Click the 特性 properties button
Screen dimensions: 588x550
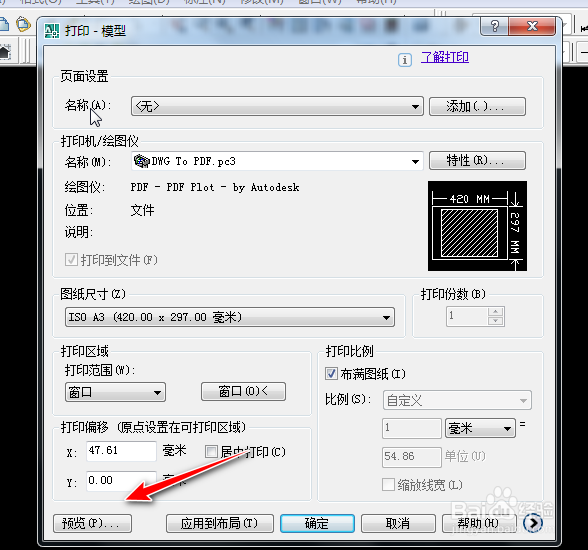tap(477, 161)
